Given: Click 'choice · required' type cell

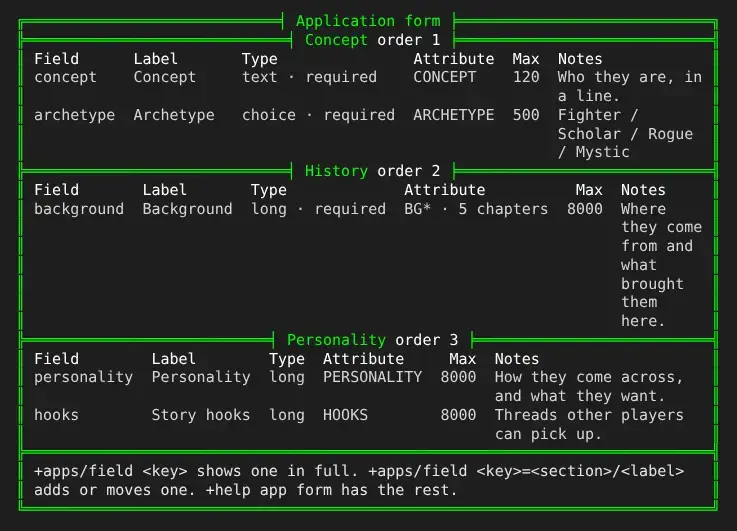Looking at the screenshot, I should 318,115.
